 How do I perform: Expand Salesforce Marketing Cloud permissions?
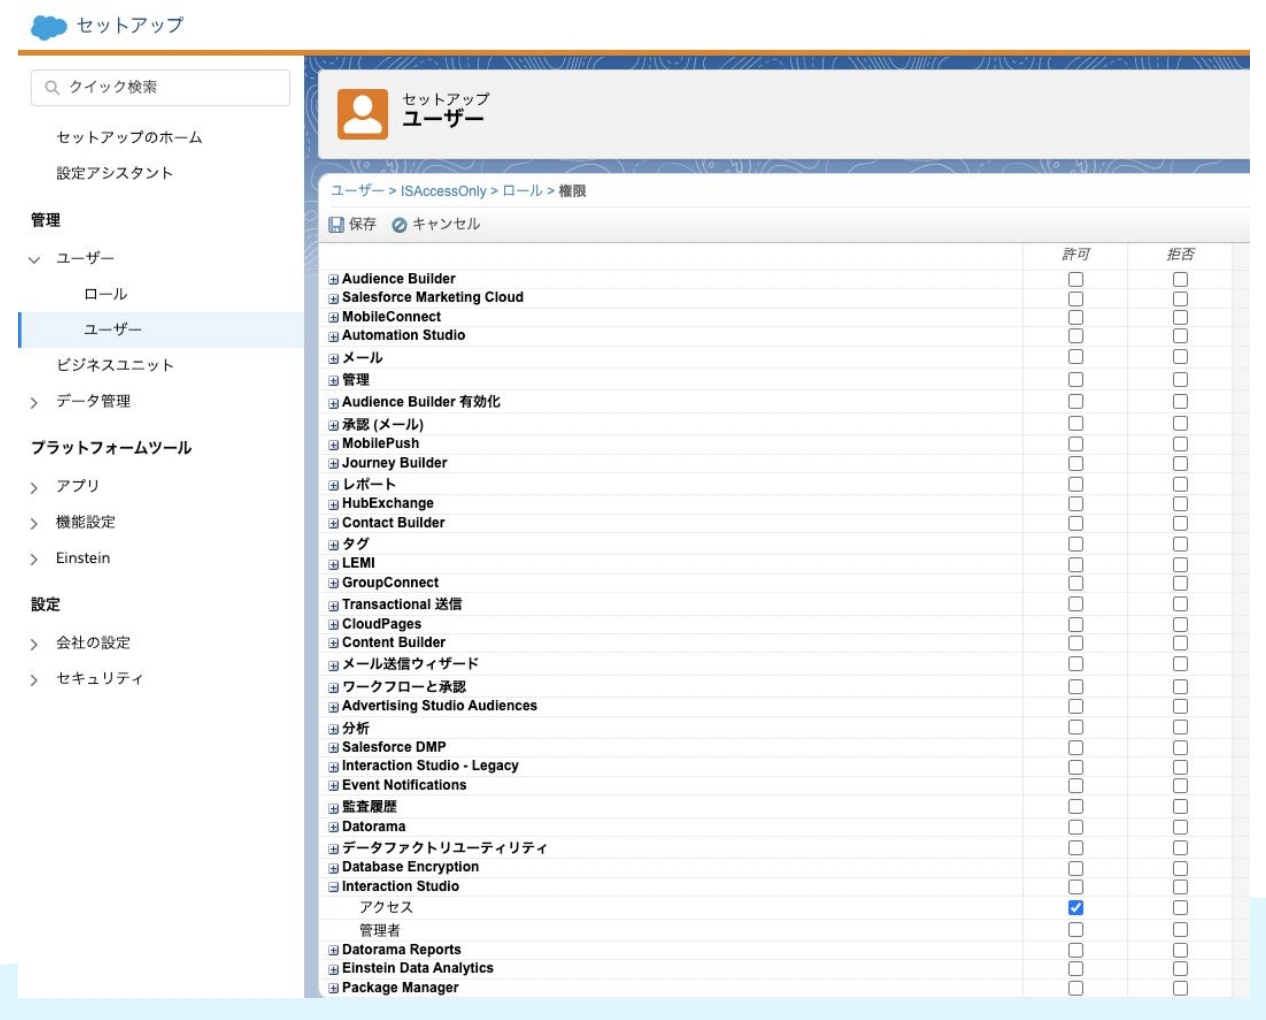[x=333, y=298]
